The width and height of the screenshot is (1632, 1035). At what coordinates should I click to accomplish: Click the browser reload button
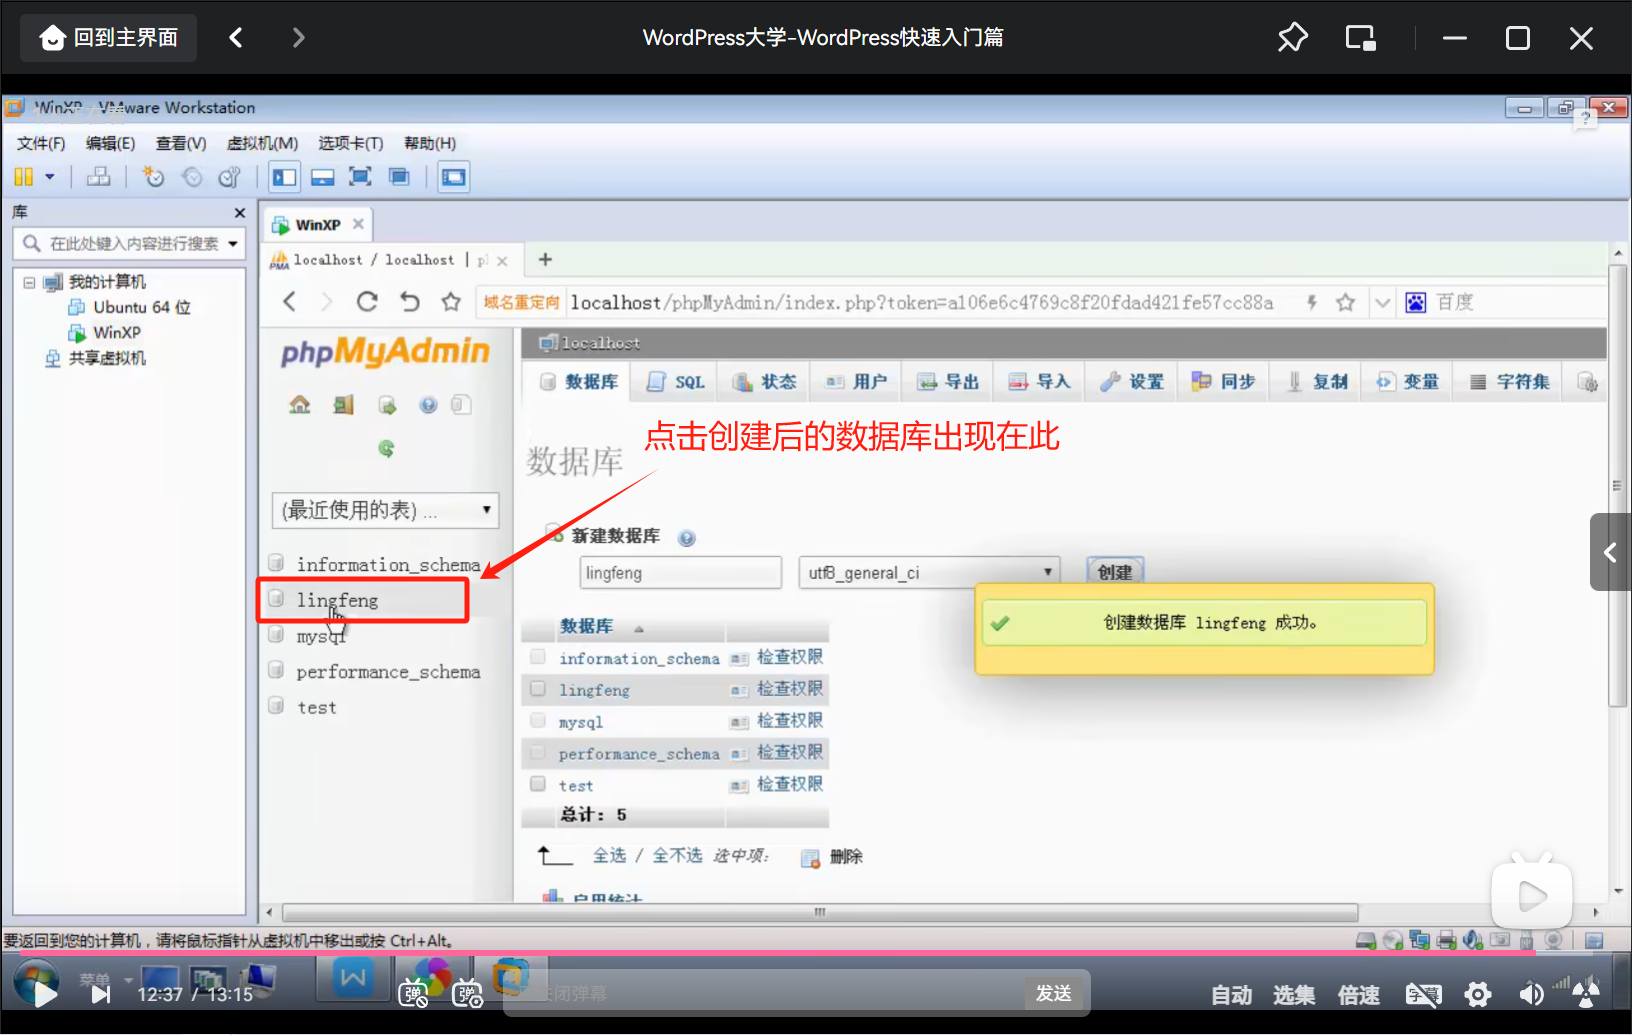pos(367,302)
